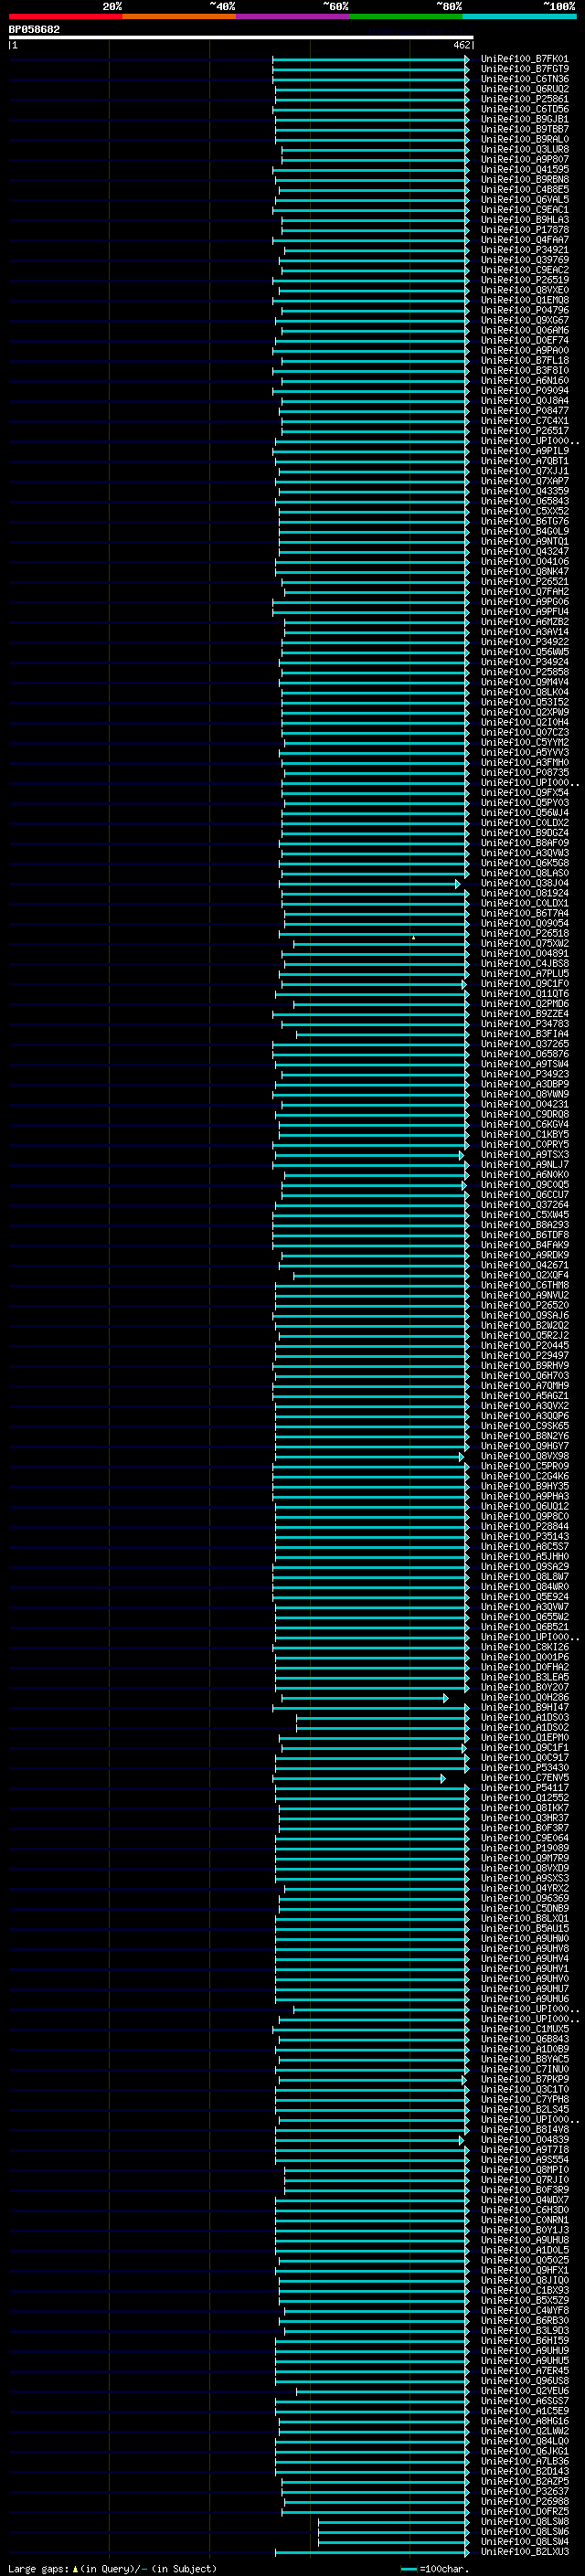
Task: Click the purple ~60% identity color band
Action: (x=293, y=16)
